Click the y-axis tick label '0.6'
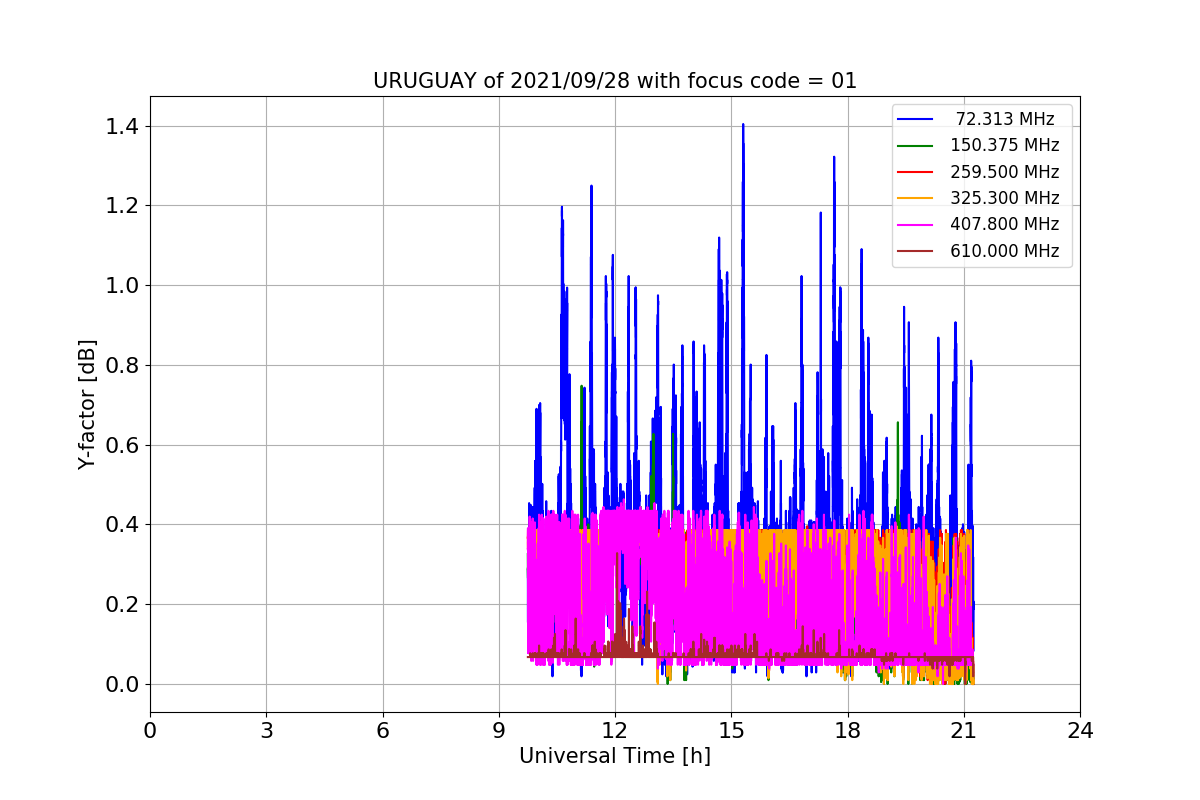This screenshot has height=800, width=1200. [122, 445]
